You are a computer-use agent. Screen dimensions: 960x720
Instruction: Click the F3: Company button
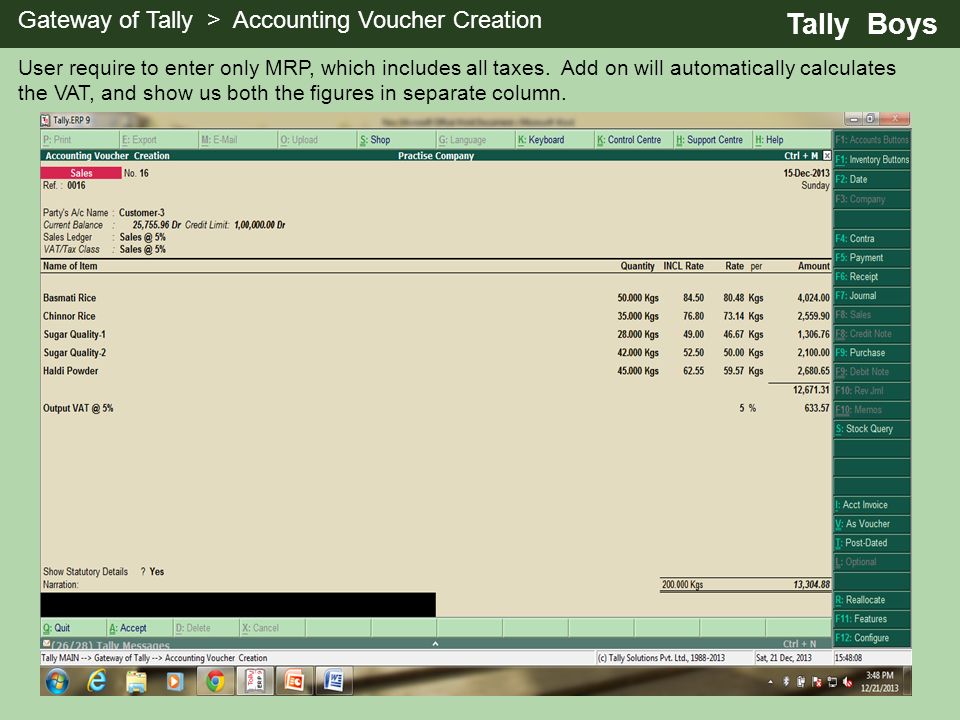[x=872, y=199]
